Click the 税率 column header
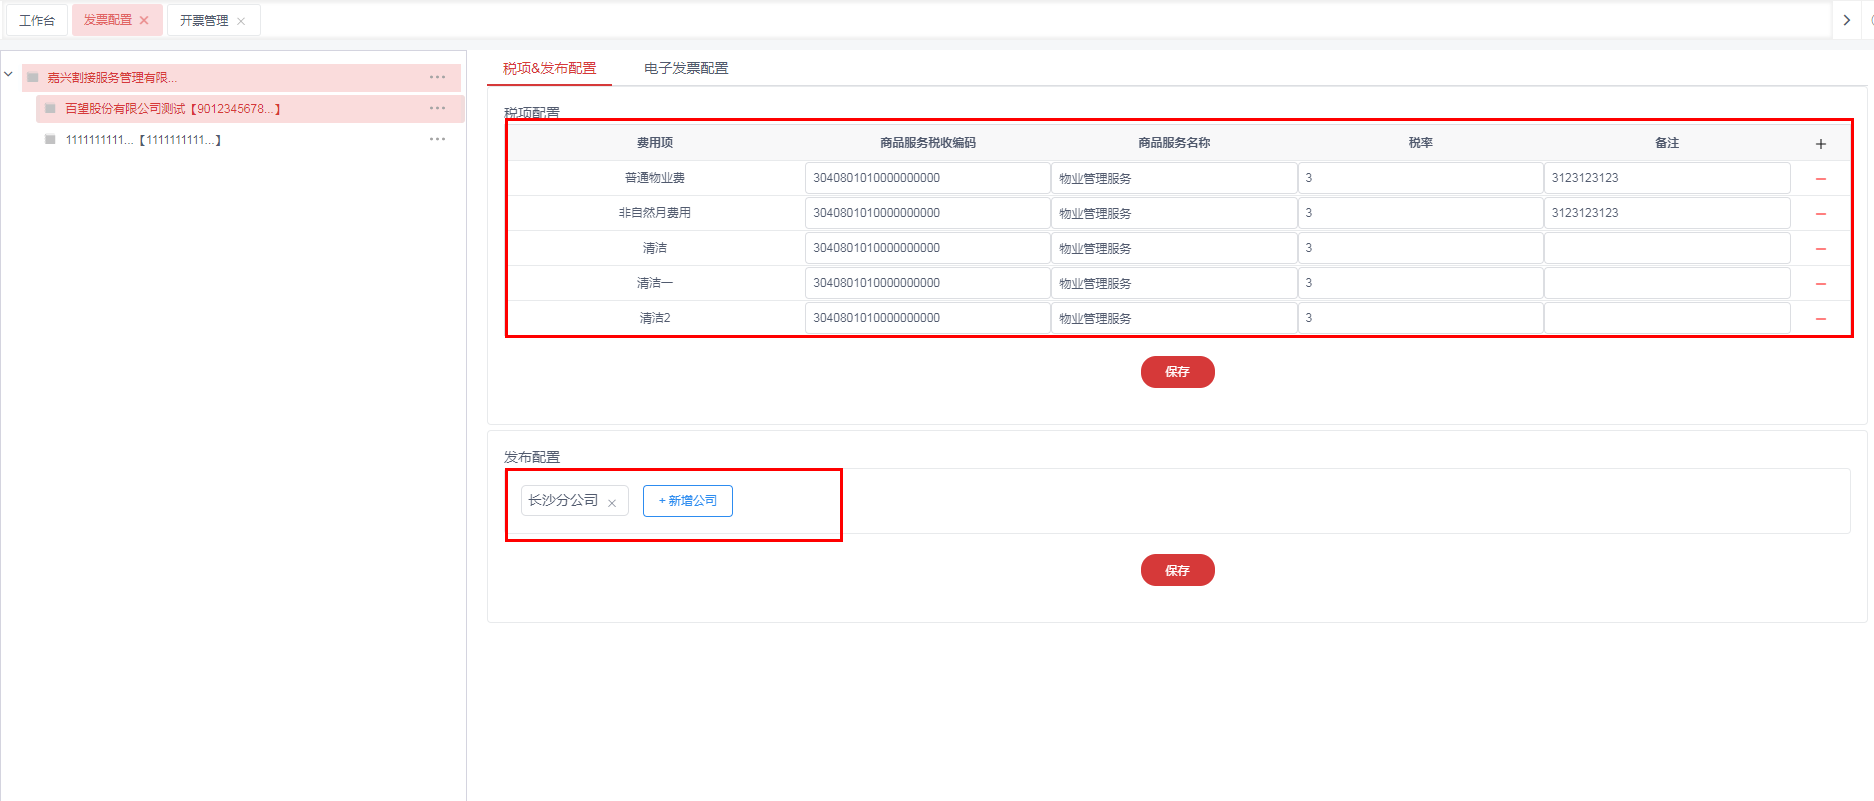 click(1421, 143)
